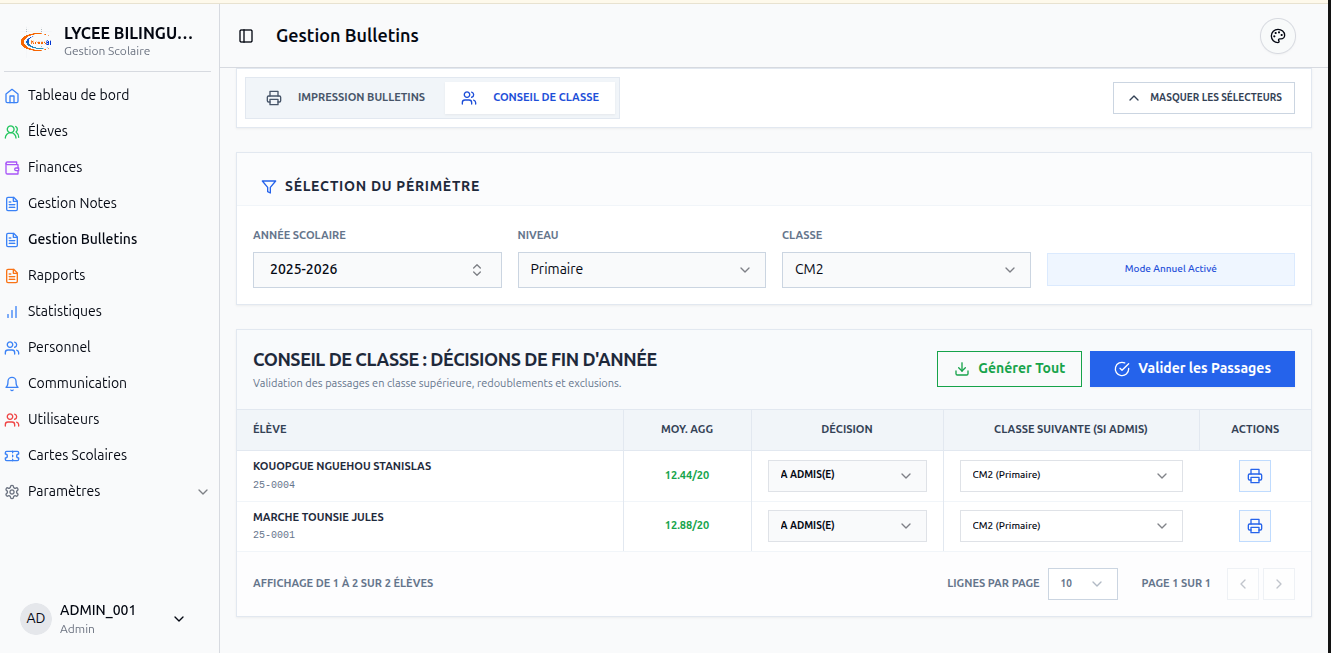
Task: Open the Classe CM2 dropdown
Action: (x=906, y=270)
